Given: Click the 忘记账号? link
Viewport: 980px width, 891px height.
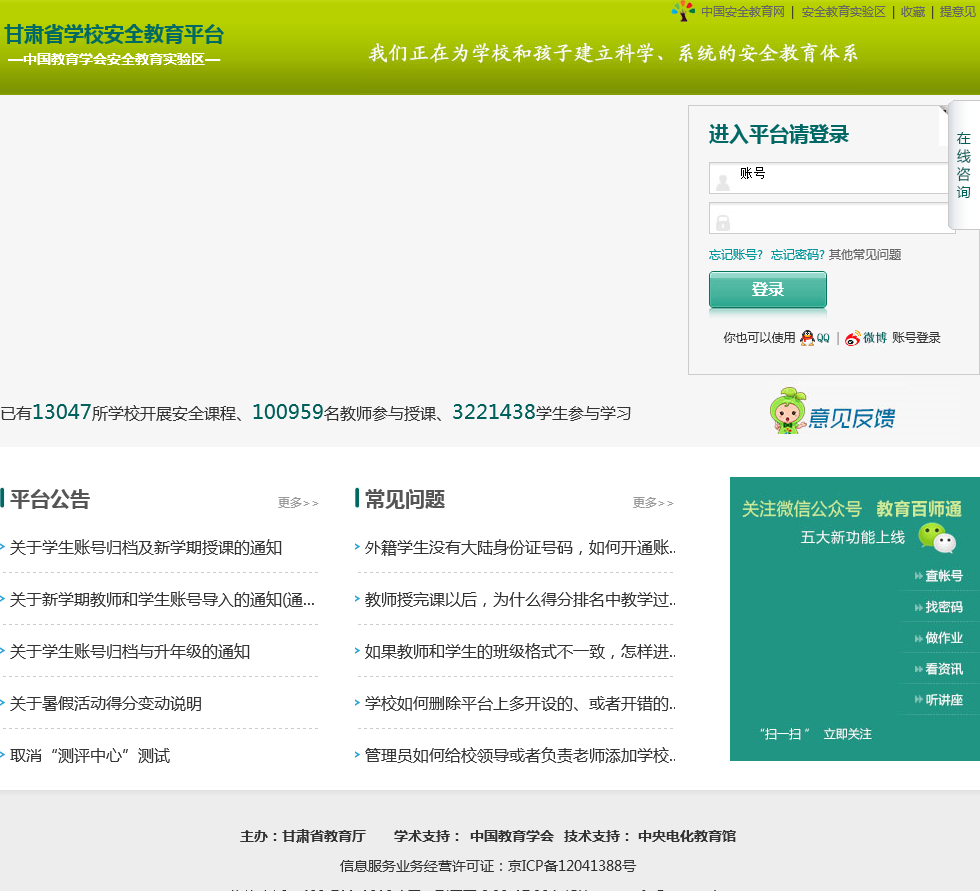Looking at the screenshot, I should pos(736,254).
